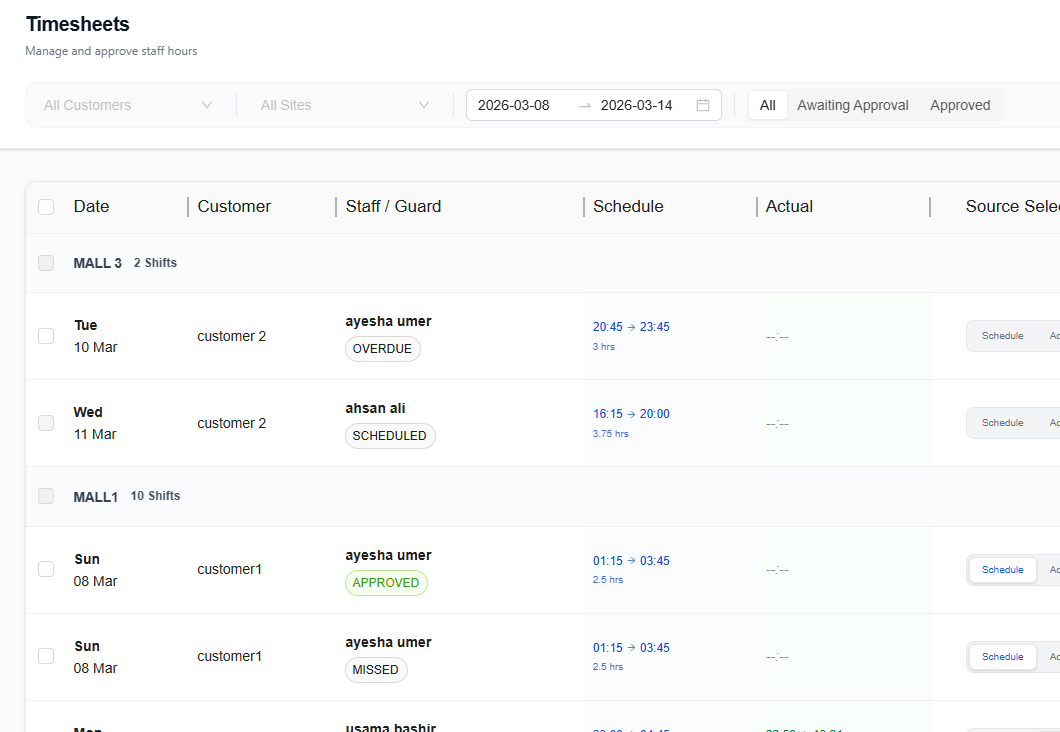Image resolution: width=1060 pixels, height=732 pixels.
Task: Click the MISSED status badge
Action: pyautogui.click(x=376, y=670)
